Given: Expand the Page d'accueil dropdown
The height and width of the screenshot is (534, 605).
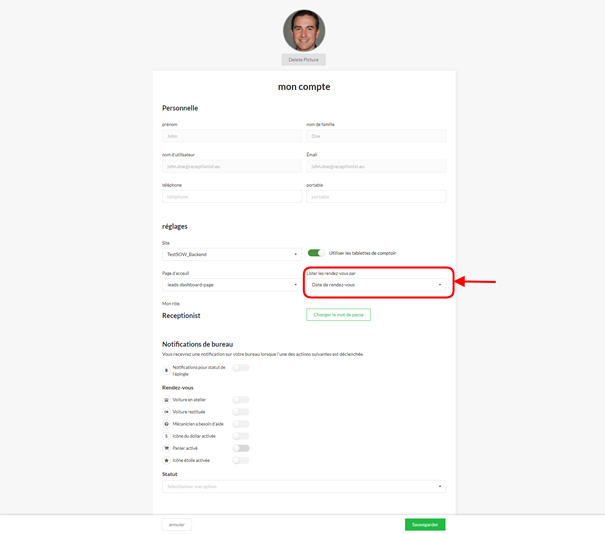Looking at the screenshot, I should coord(231,285).
